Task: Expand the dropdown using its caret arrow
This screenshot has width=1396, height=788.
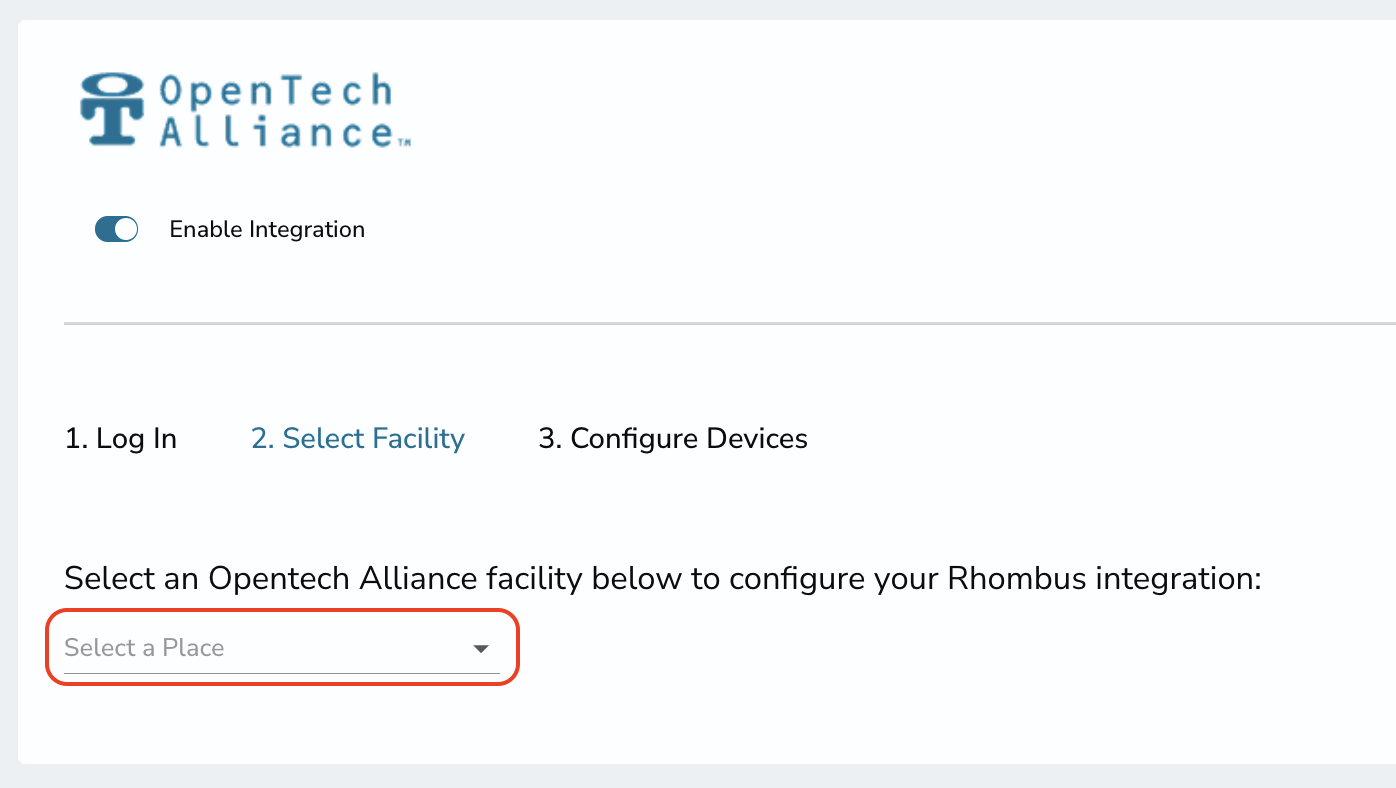Action: click(481, 649)
